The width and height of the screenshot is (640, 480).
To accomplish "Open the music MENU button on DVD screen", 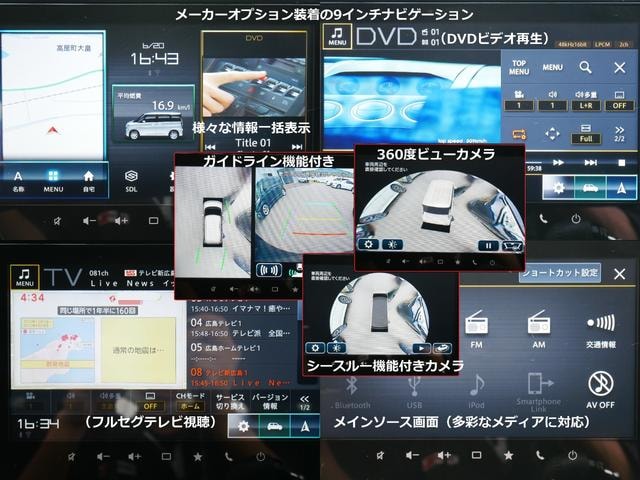I will coord(337,36).
